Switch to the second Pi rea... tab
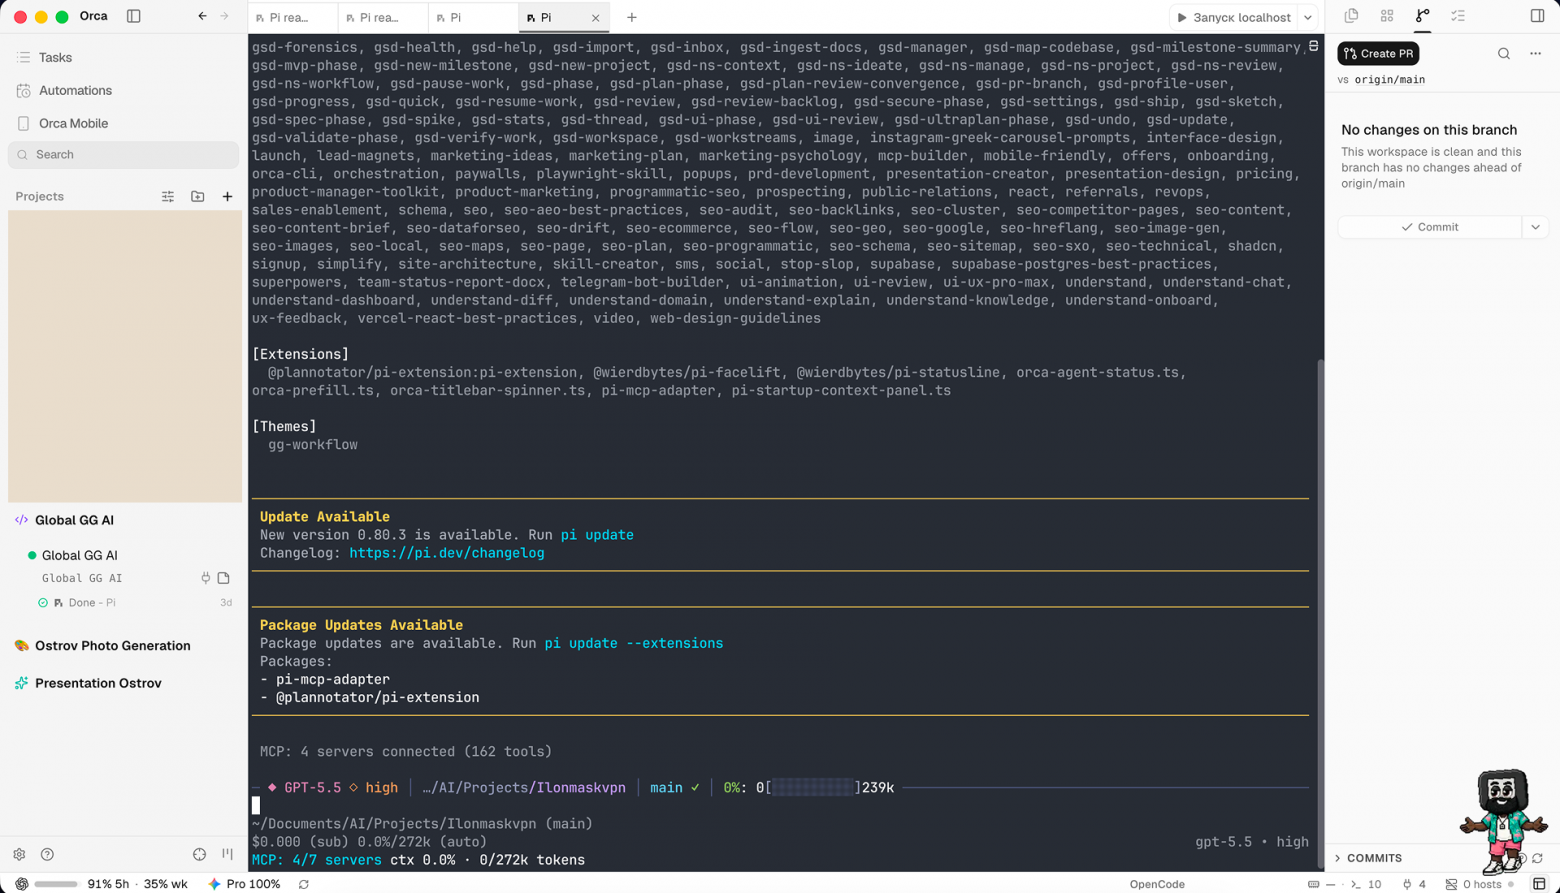This screenshot has width=1560, height=893. (383, 17)
